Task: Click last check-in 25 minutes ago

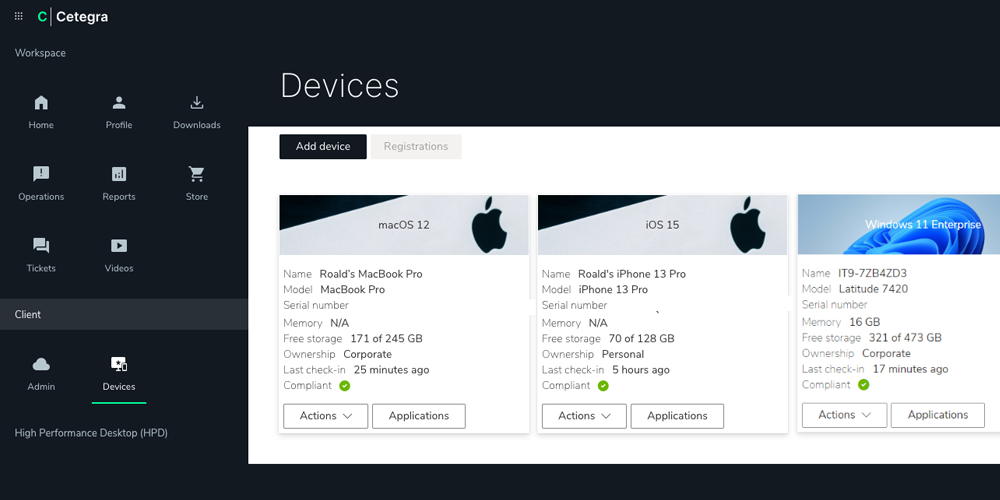Action: click(392, 370)
